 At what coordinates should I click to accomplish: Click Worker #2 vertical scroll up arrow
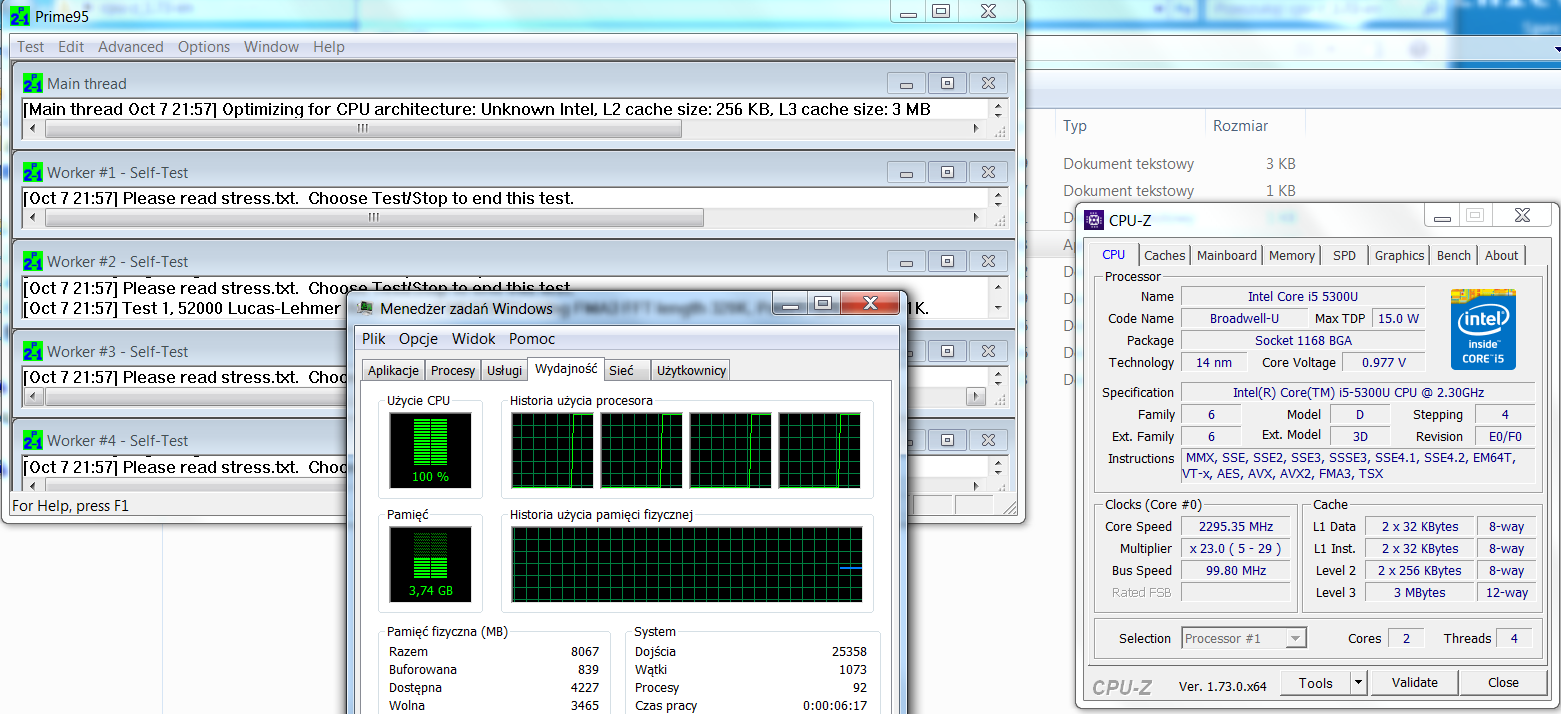click(997, 285)
